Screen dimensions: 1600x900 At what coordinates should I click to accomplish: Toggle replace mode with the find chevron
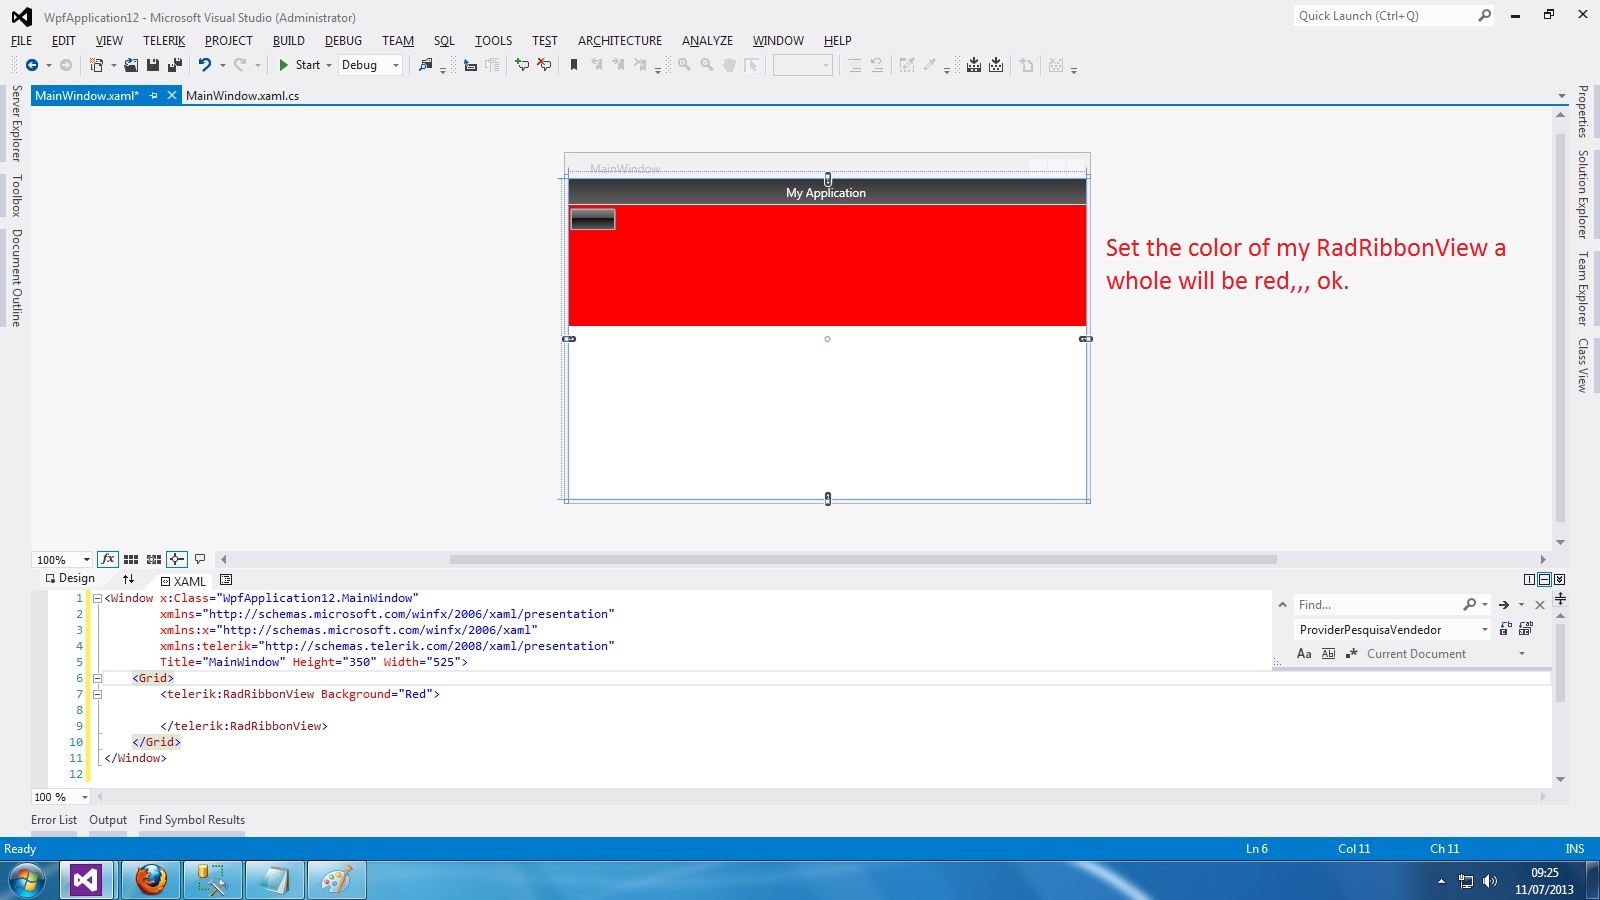(1282, 605)
